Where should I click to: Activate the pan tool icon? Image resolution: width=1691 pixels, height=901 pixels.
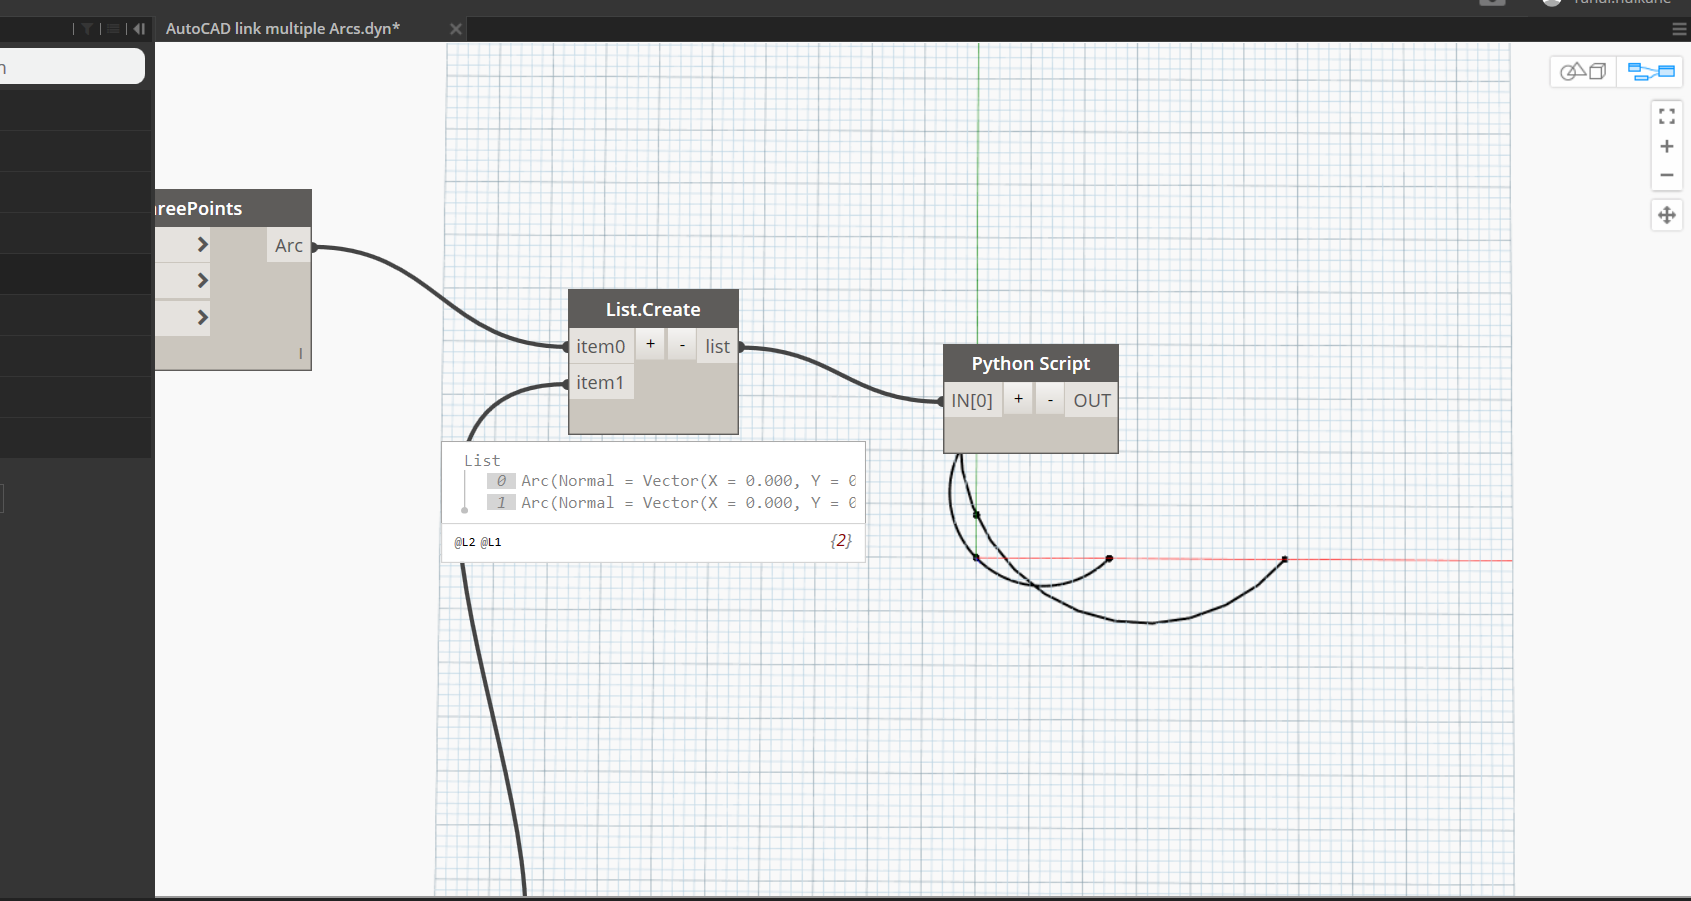[1666, 215]
